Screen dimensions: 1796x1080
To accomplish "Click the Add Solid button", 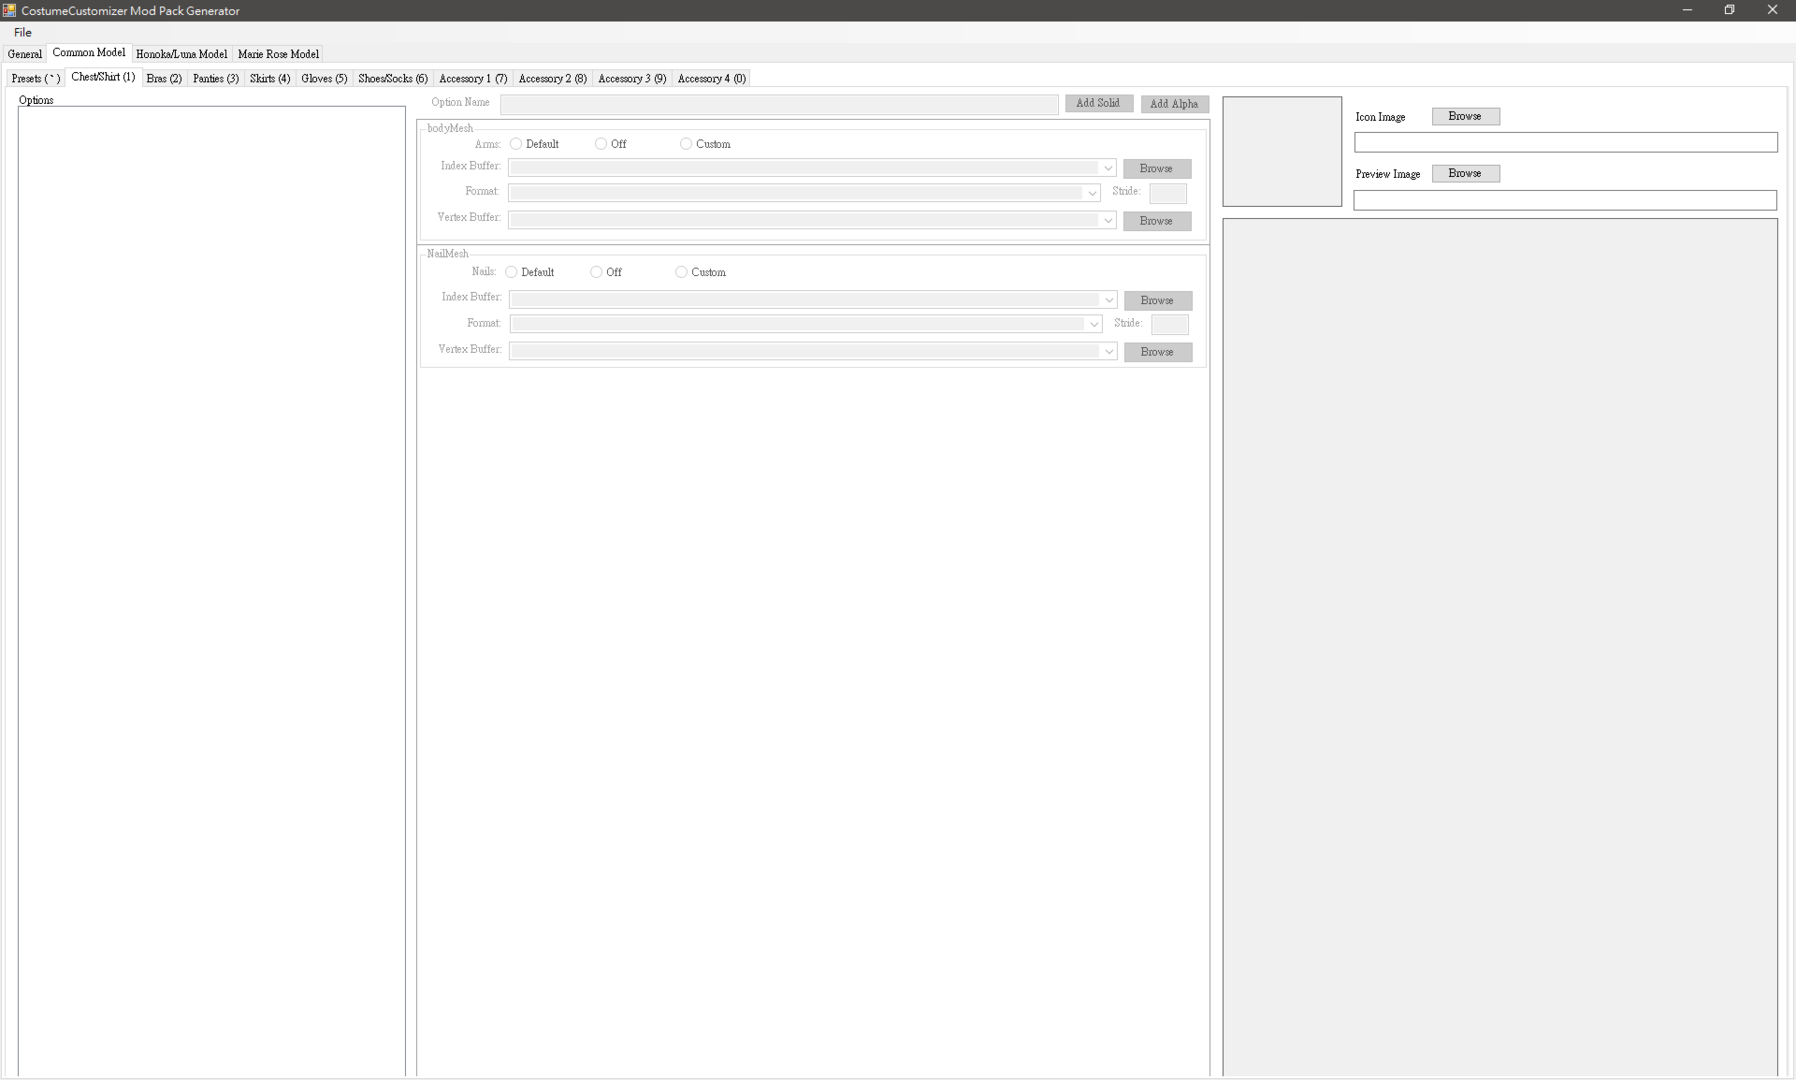I will tap(1098, 103).
